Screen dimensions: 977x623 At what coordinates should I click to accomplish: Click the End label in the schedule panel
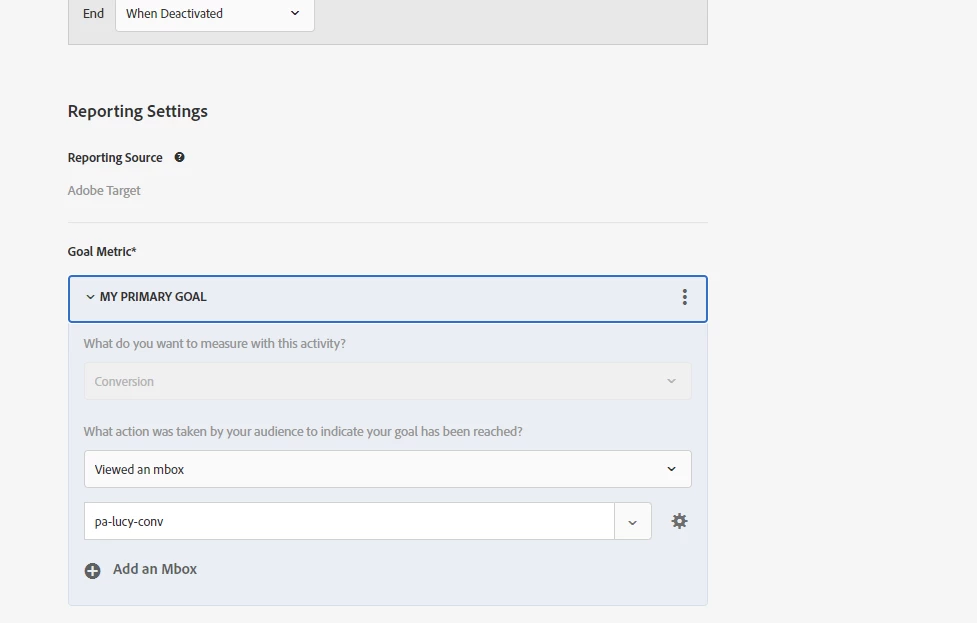pos(93,14)
